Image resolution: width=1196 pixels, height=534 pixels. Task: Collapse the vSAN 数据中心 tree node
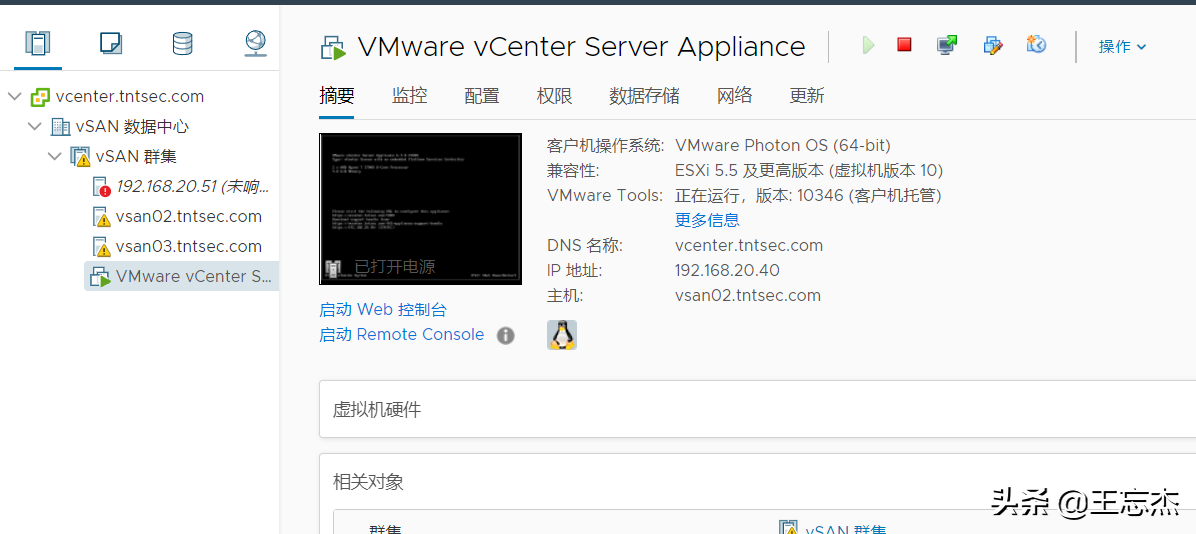(34, 126)
